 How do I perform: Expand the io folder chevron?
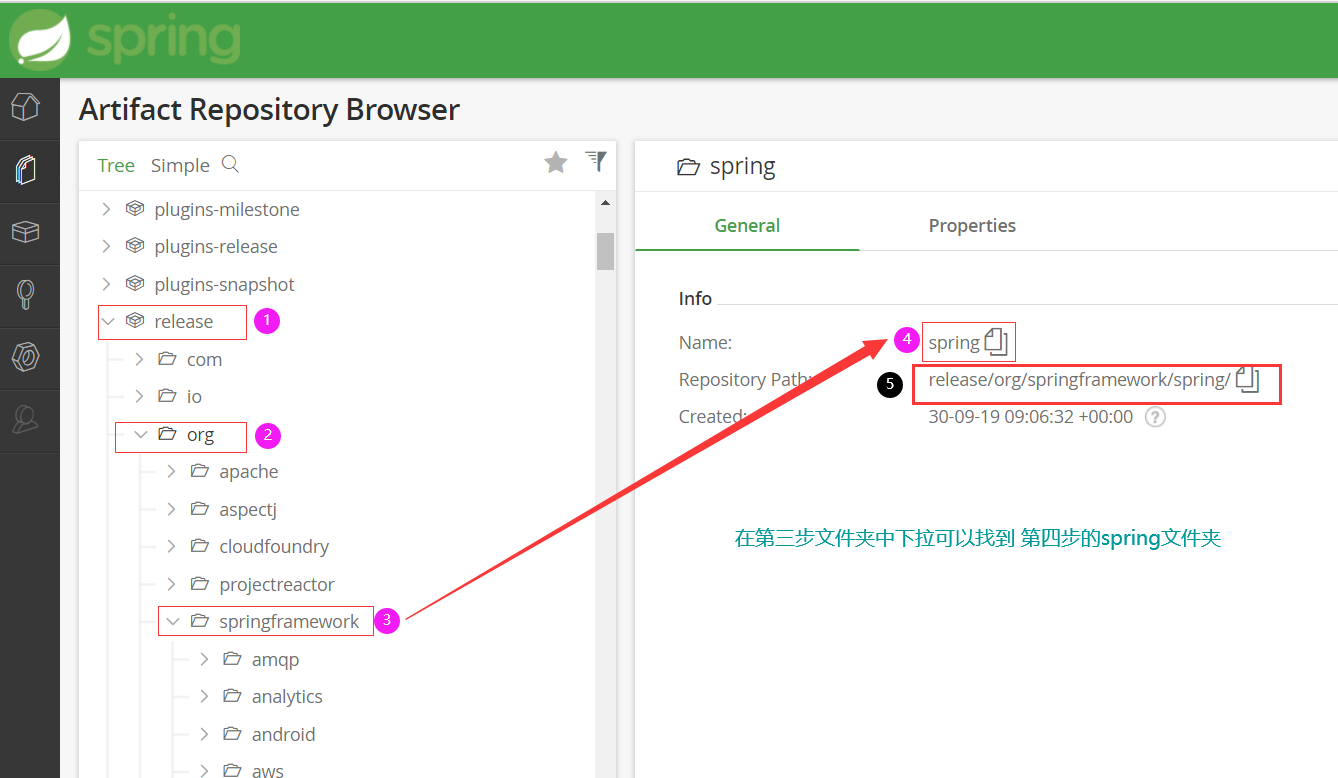pos(140,396)
